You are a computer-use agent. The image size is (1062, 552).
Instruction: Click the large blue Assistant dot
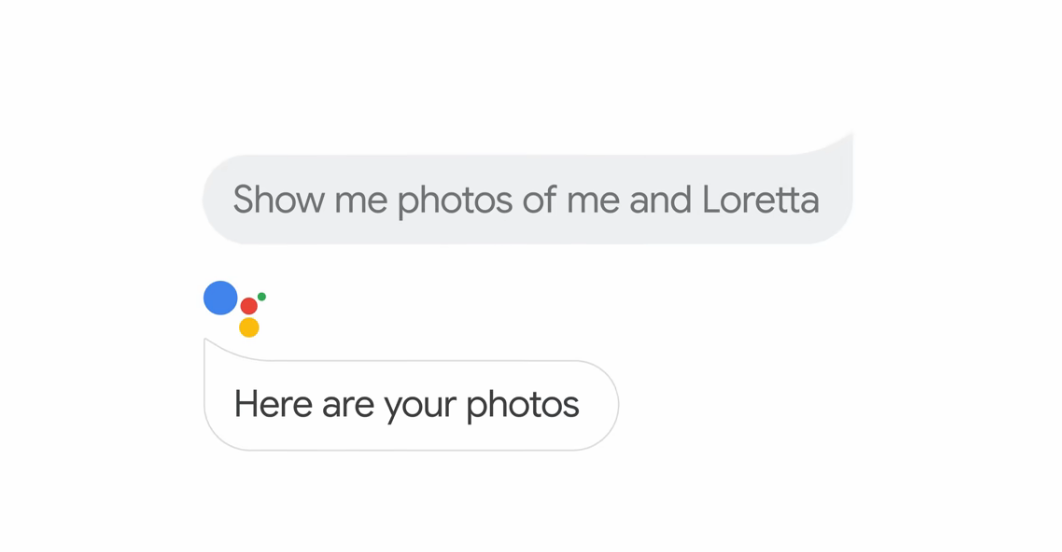[221, 298]
